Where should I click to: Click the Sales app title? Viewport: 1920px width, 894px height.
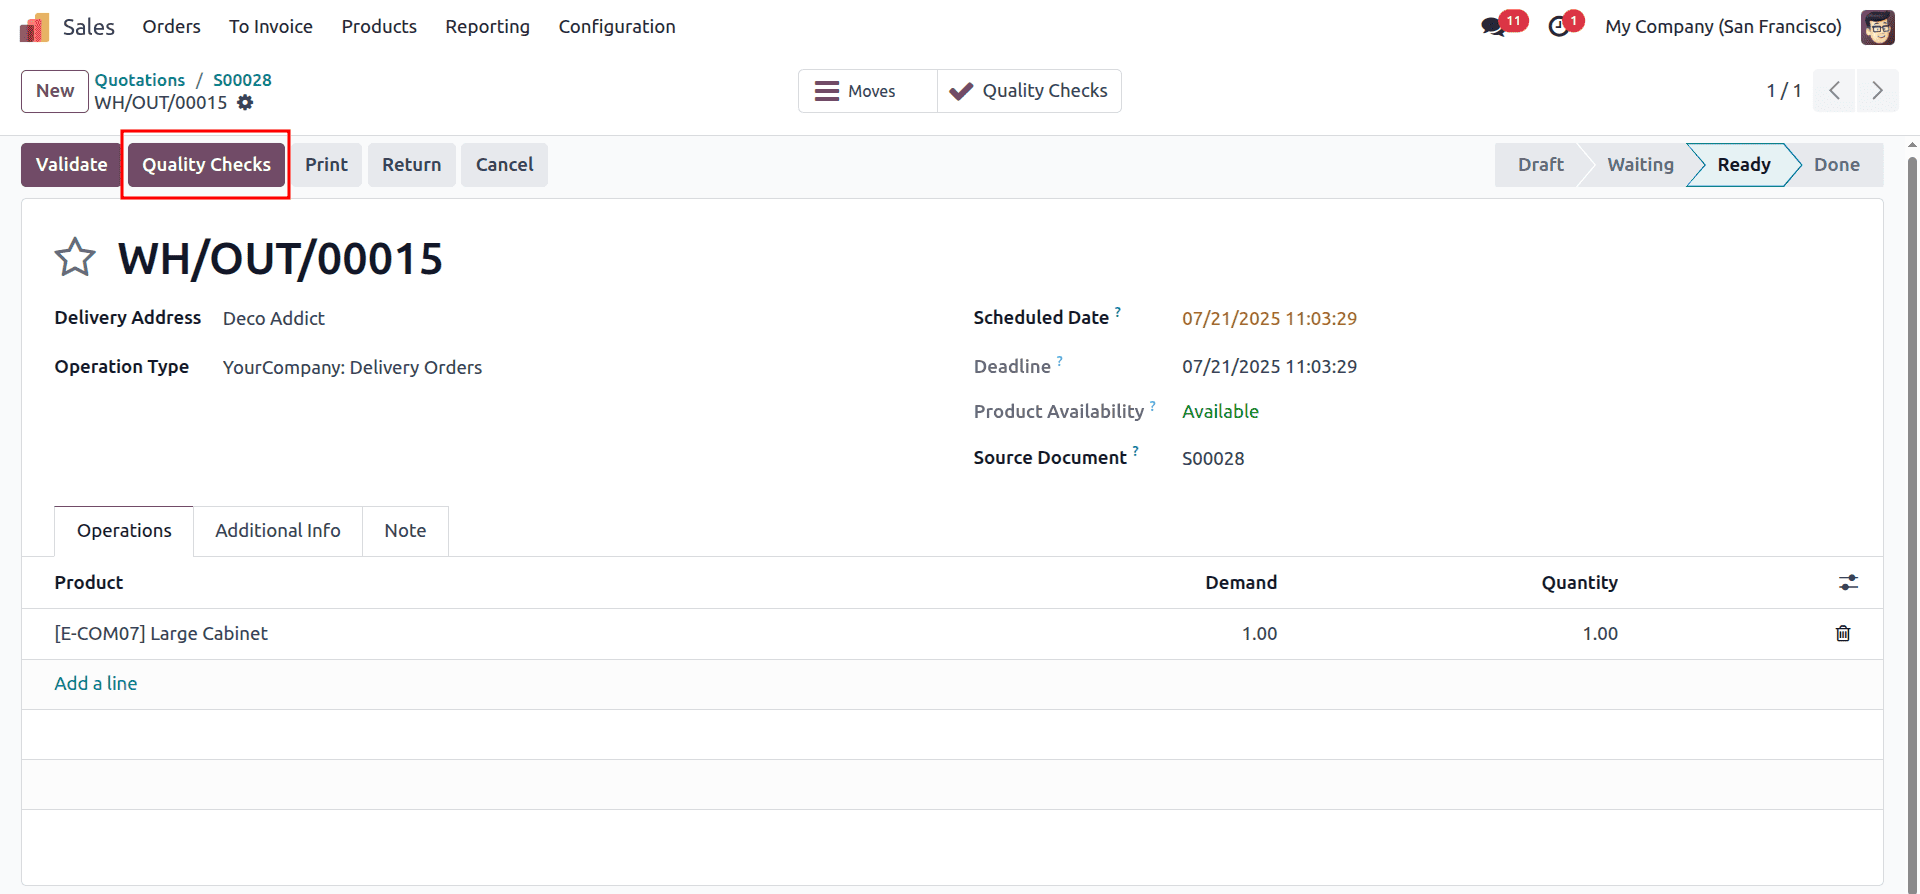(x=89, y=27)
